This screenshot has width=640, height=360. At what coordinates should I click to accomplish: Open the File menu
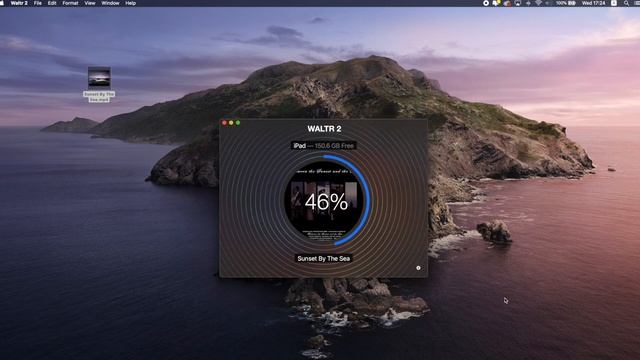[x=38, y=3]
